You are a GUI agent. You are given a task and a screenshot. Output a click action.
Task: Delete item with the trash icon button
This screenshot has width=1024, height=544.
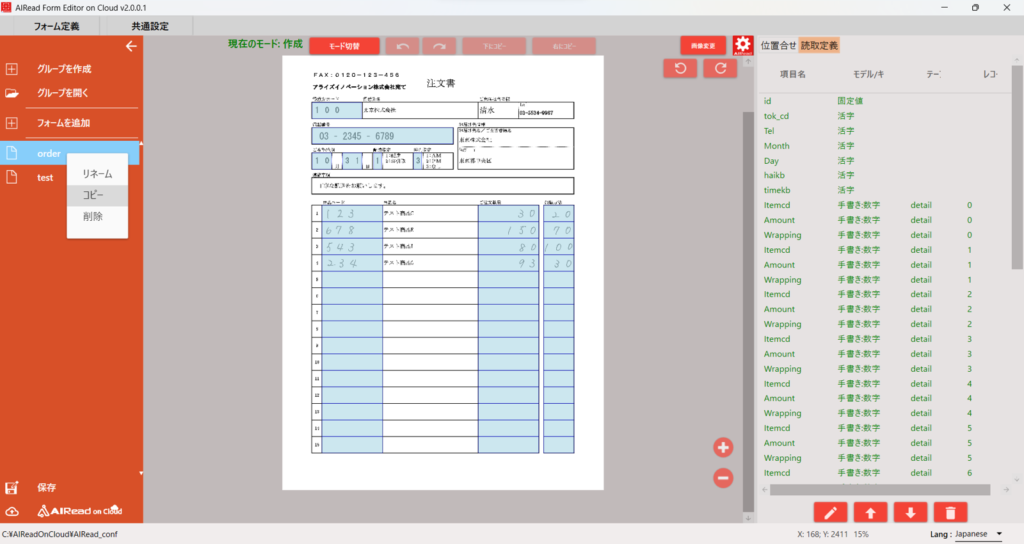949,513
